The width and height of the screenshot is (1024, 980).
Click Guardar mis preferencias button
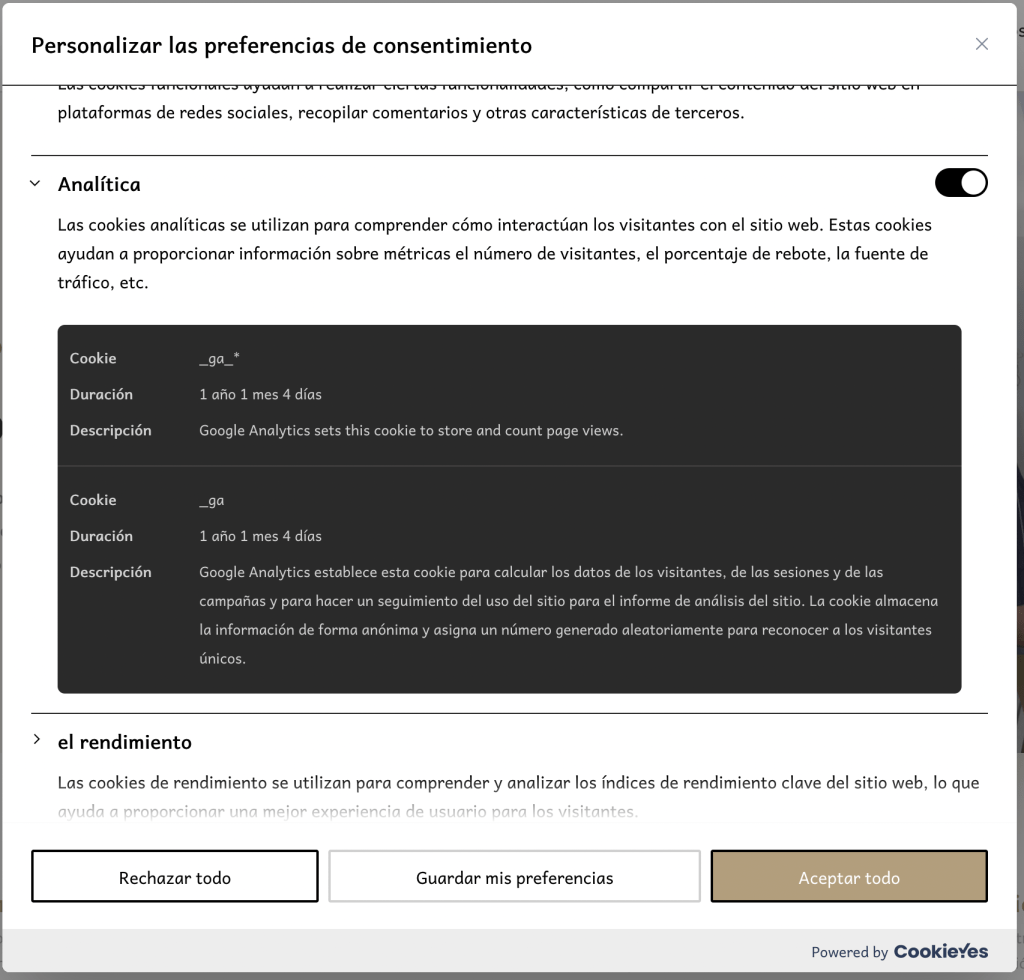pos(515,876)
